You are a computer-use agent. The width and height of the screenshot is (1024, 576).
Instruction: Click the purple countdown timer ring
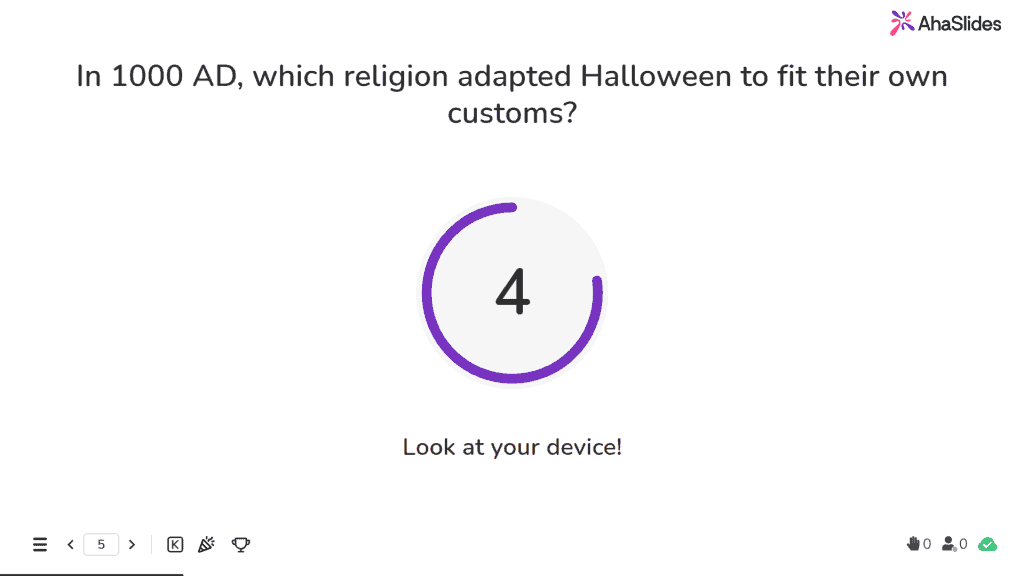coord(513,293)
